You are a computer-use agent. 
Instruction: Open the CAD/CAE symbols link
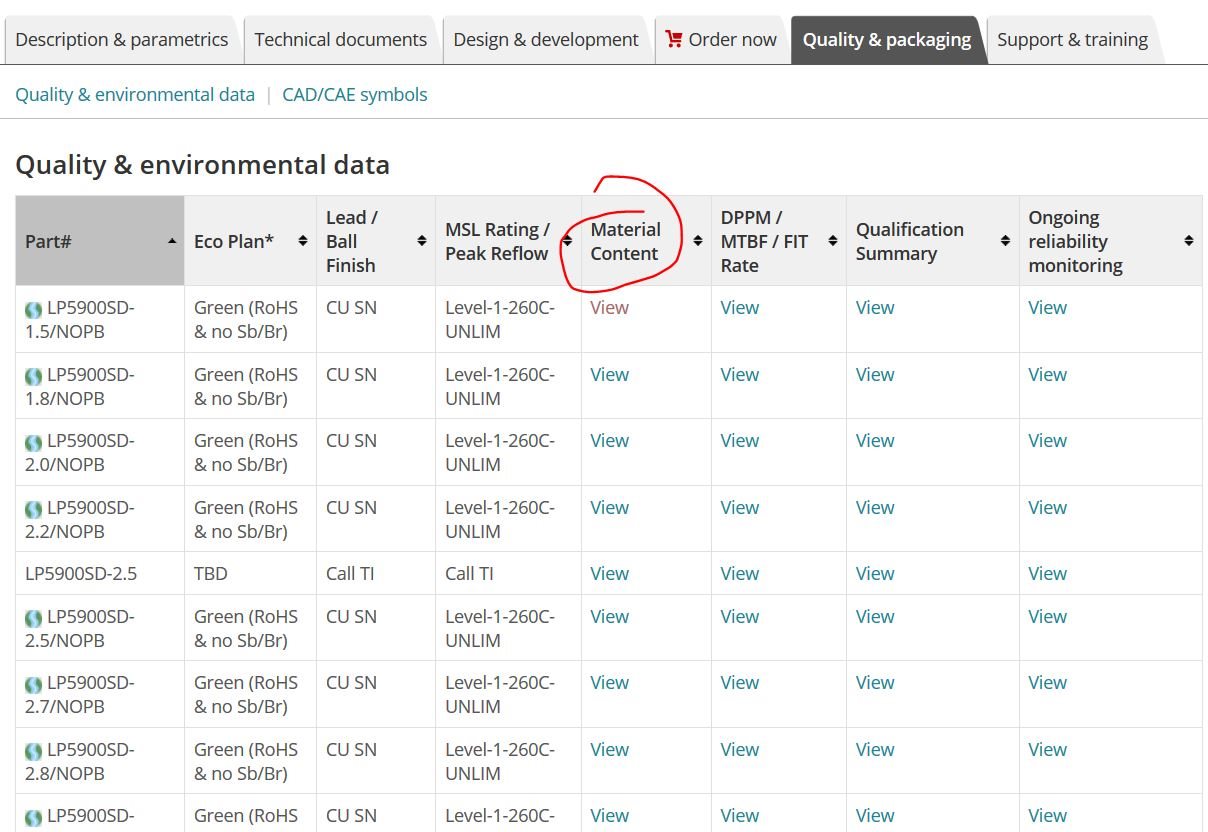(x=355, y=95)
